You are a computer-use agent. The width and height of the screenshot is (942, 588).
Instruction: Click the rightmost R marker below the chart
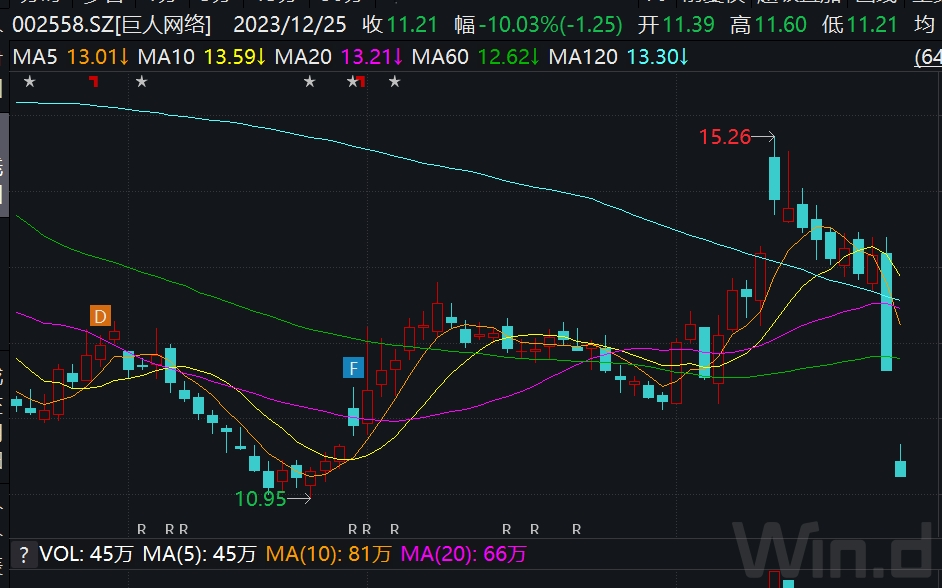coord(577,529)
